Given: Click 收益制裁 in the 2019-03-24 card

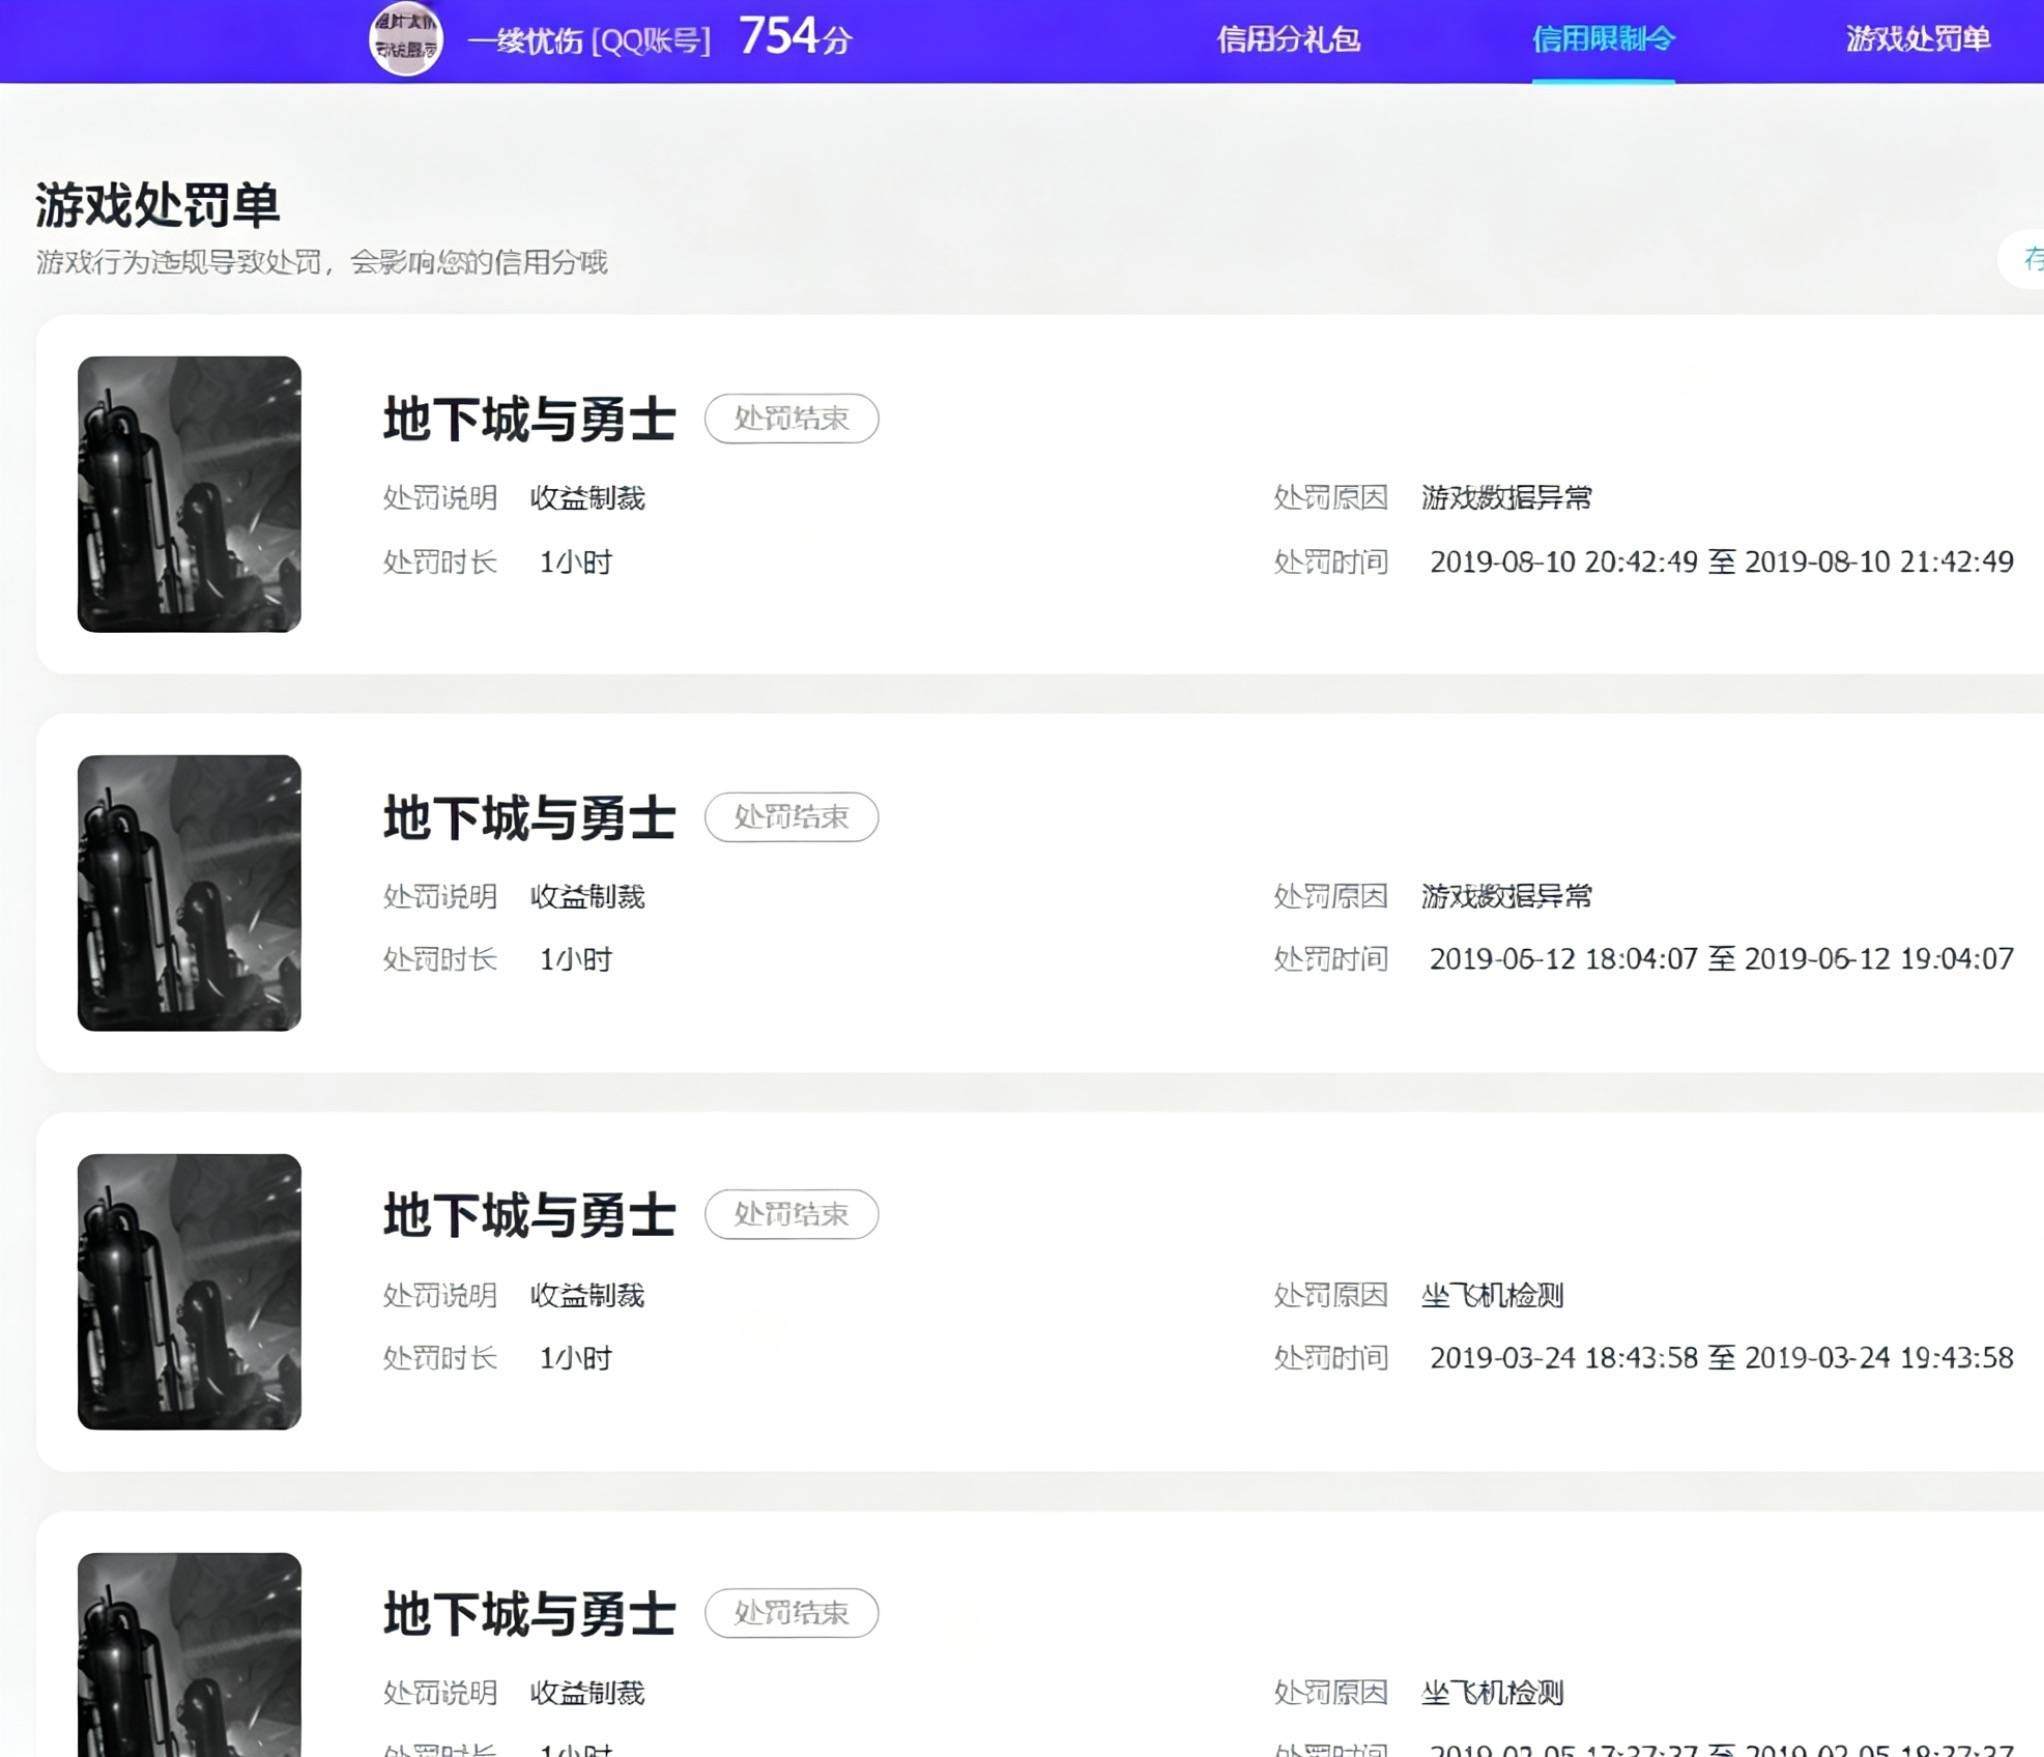Looking at the screenshot, I should point(587,1295).
